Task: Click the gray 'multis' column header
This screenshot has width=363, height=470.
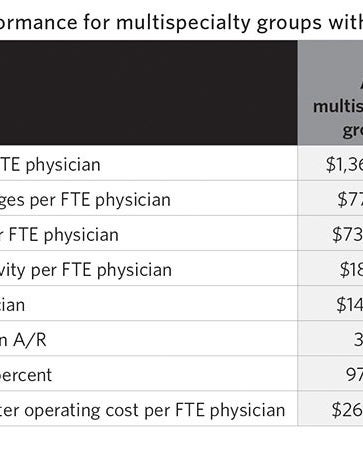Action: [330, 93]
